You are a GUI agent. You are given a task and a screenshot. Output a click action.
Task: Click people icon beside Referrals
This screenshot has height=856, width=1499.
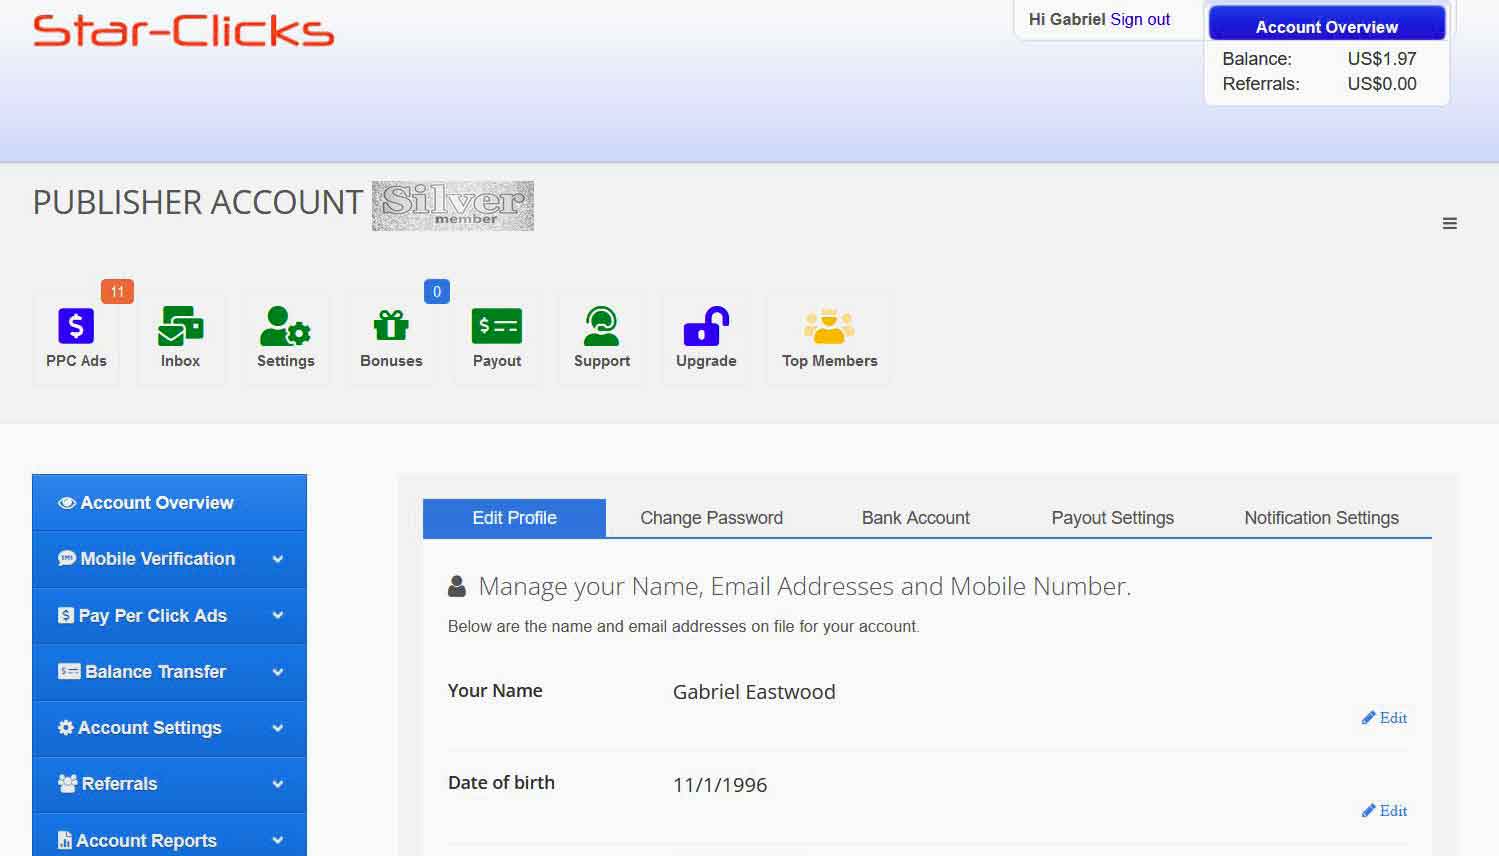[68, 784]
